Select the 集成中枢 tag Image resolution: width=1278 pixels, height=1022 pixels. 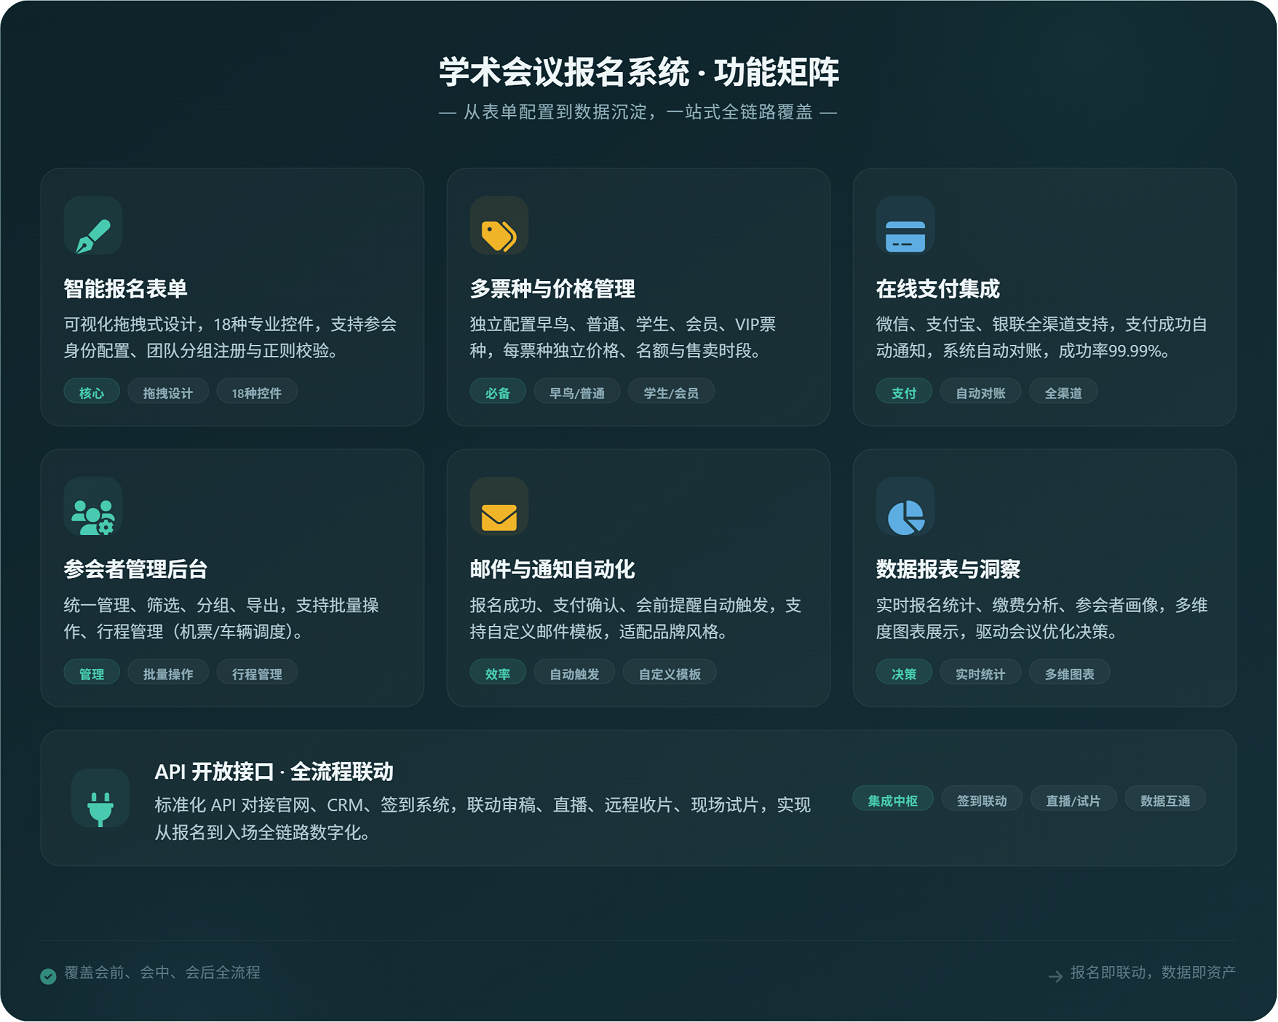coord(893,800)
